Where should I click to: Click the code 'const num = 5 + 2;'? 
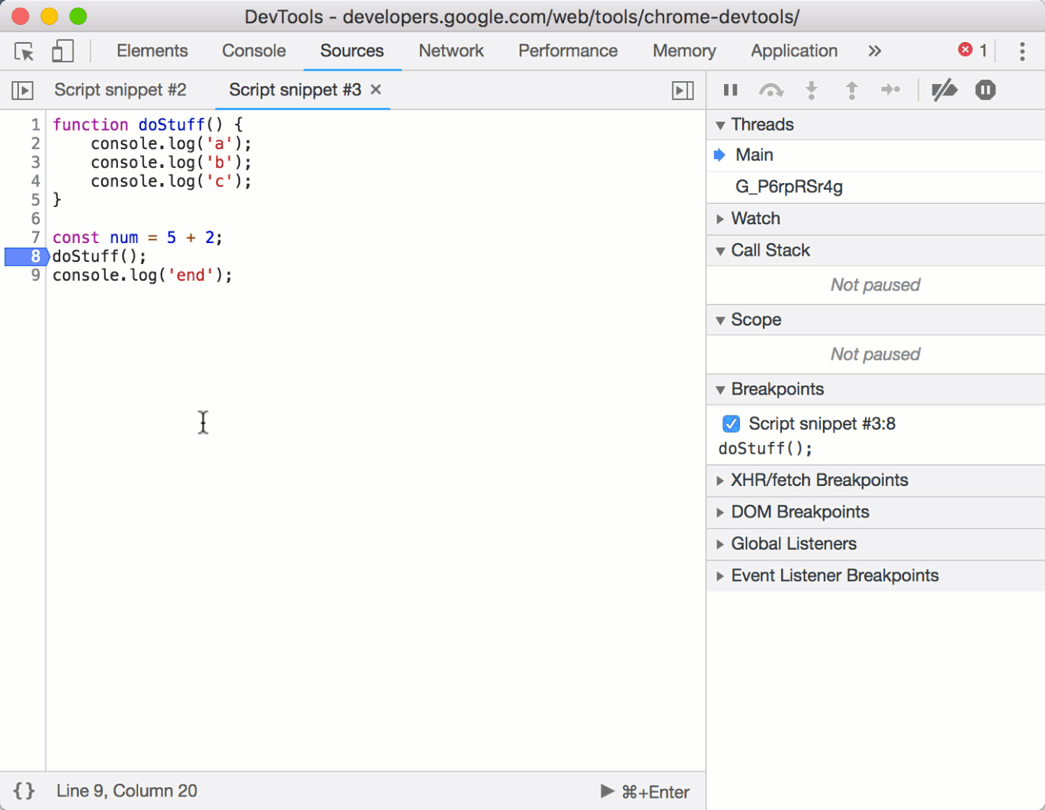coord(137,238)
